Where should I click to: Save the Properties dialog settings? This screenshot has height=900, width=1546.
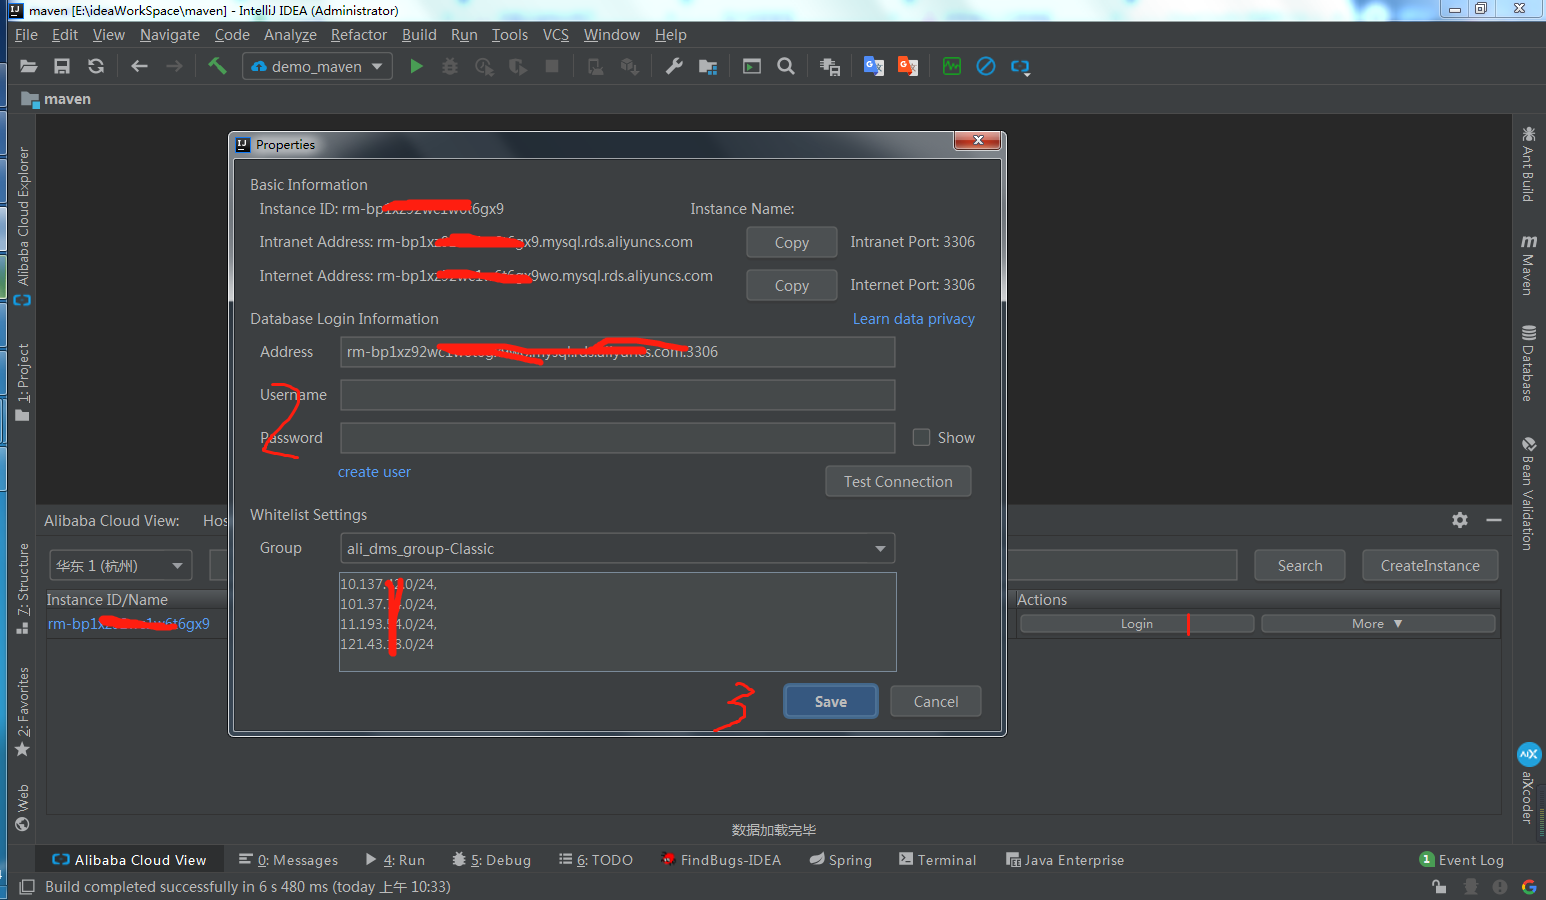click(831, 701)
